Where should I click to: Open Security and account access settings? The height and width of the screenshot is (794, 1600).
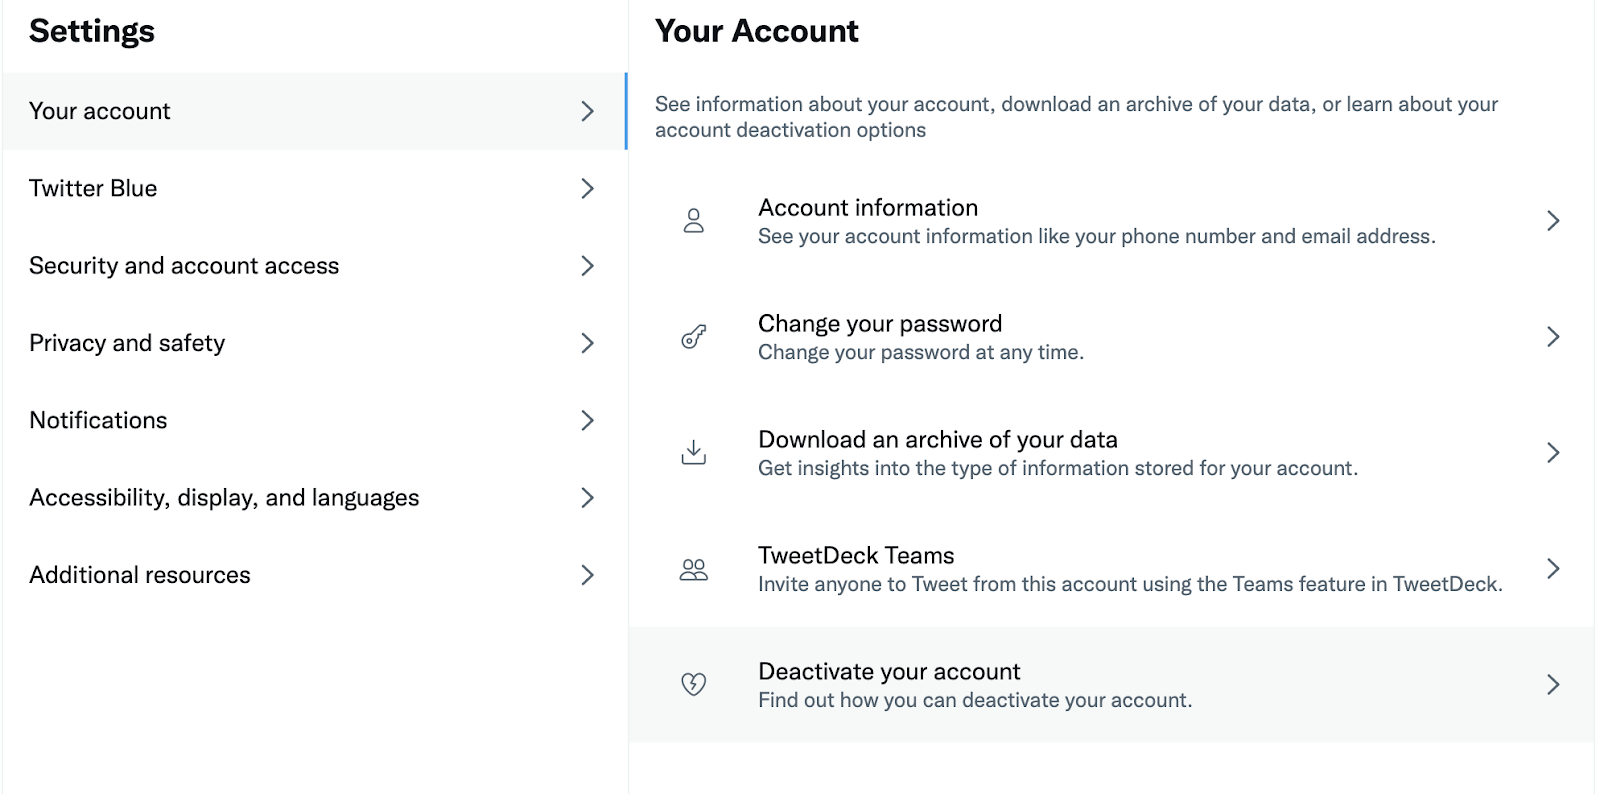184,266
